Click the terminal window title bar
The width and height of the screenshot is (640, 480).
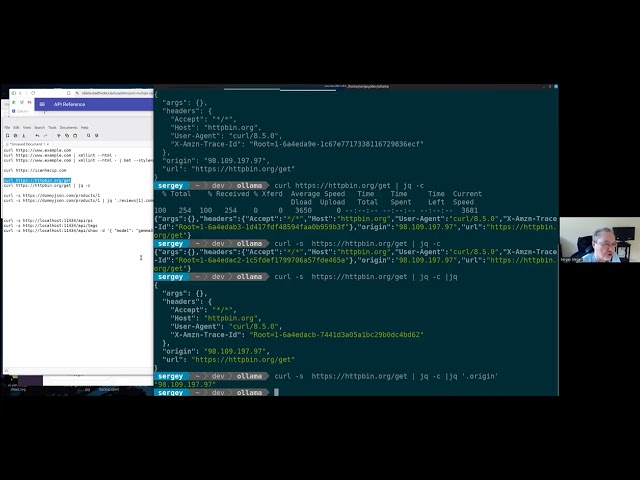tap(355, 87)
